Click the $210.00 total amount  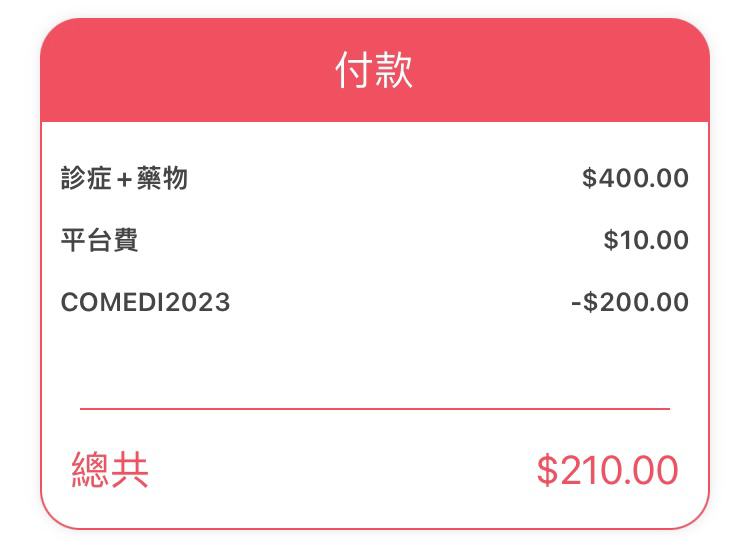pyautogui.click(x=607, y=470)
